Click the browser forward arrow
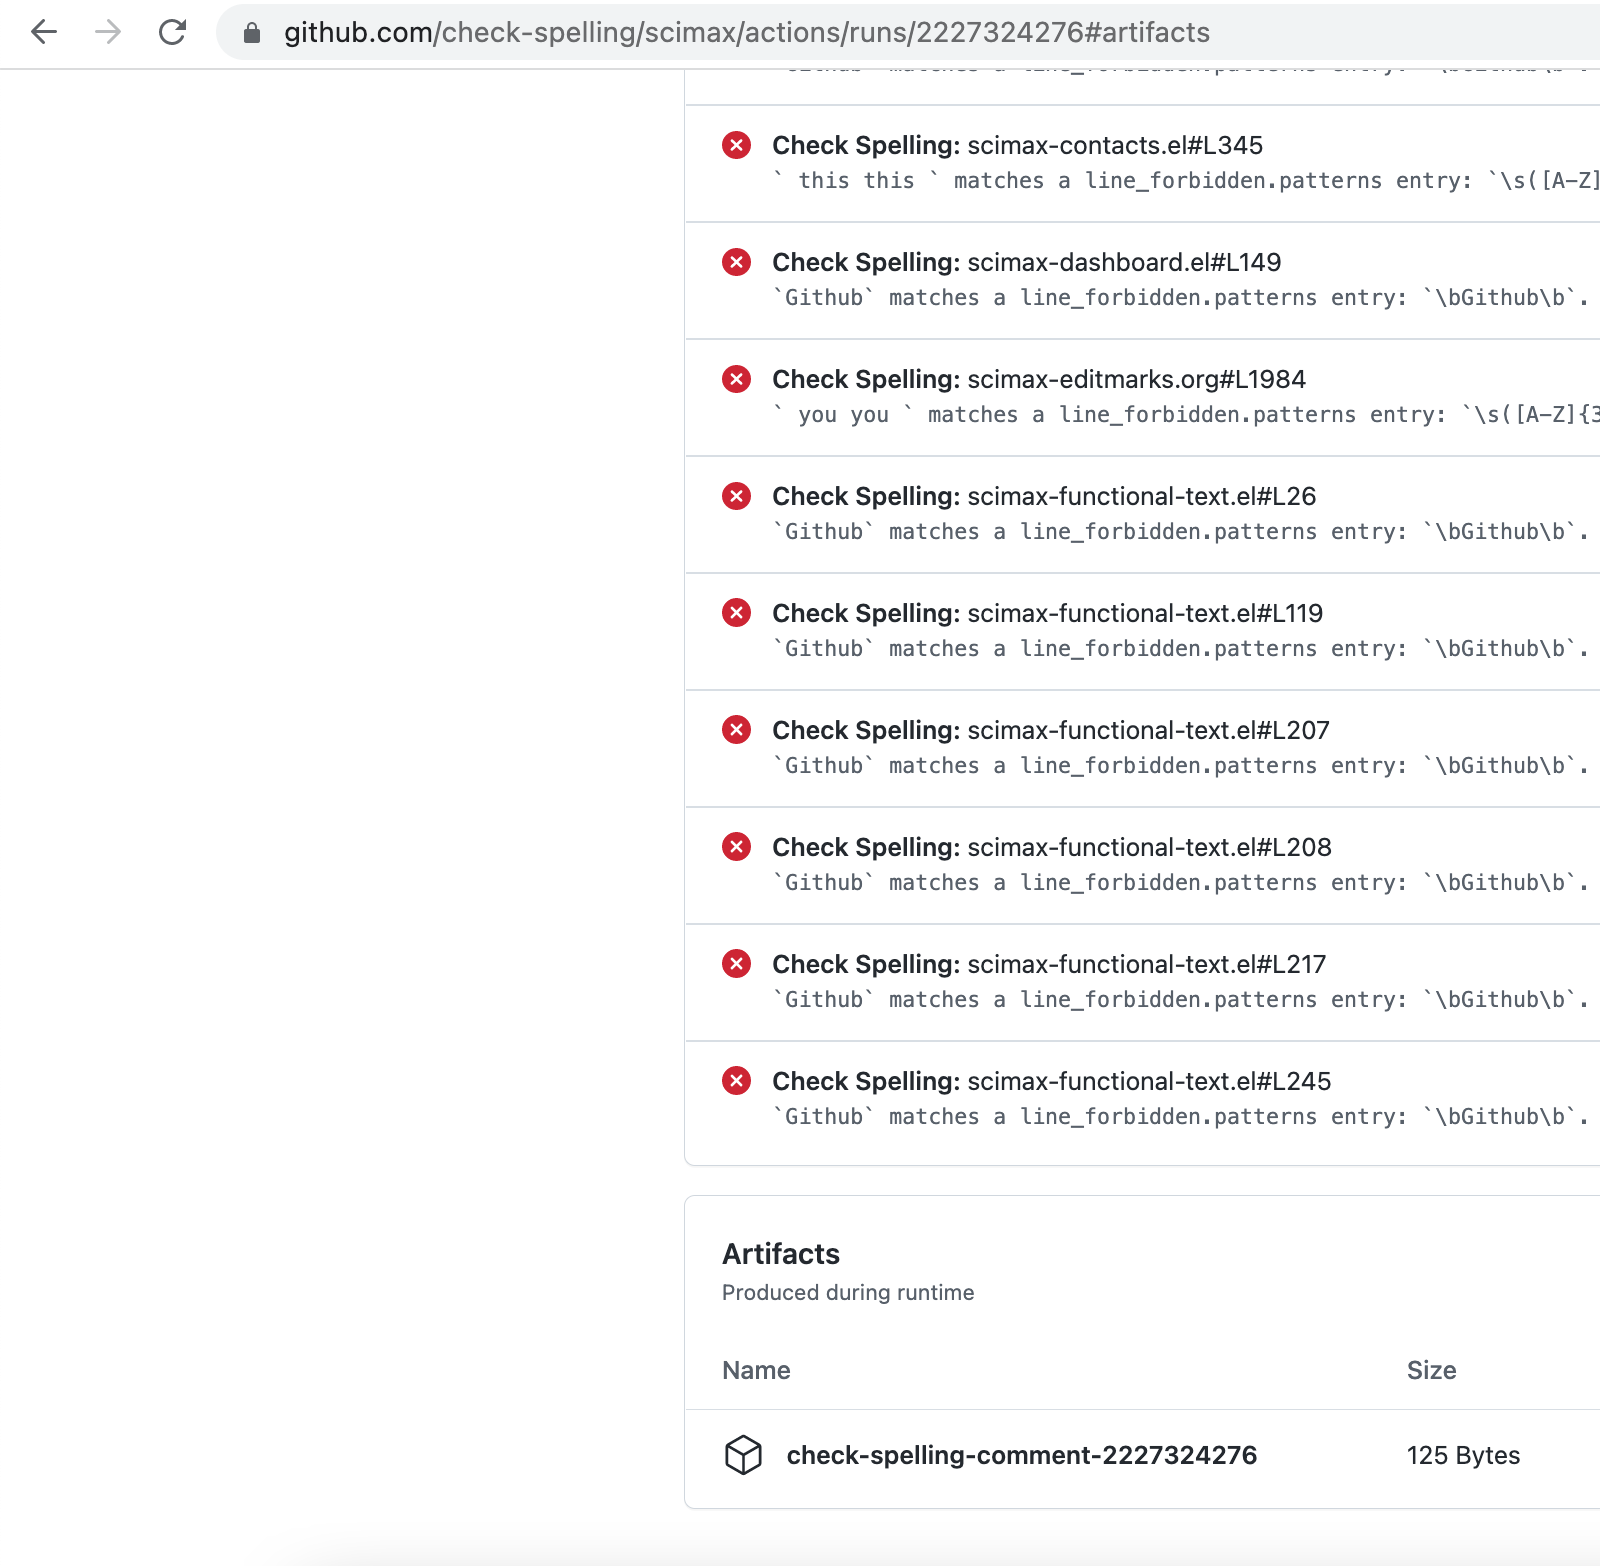Screen dimensions: 1600x1566 pyautogui.click(x=108, y=32)
